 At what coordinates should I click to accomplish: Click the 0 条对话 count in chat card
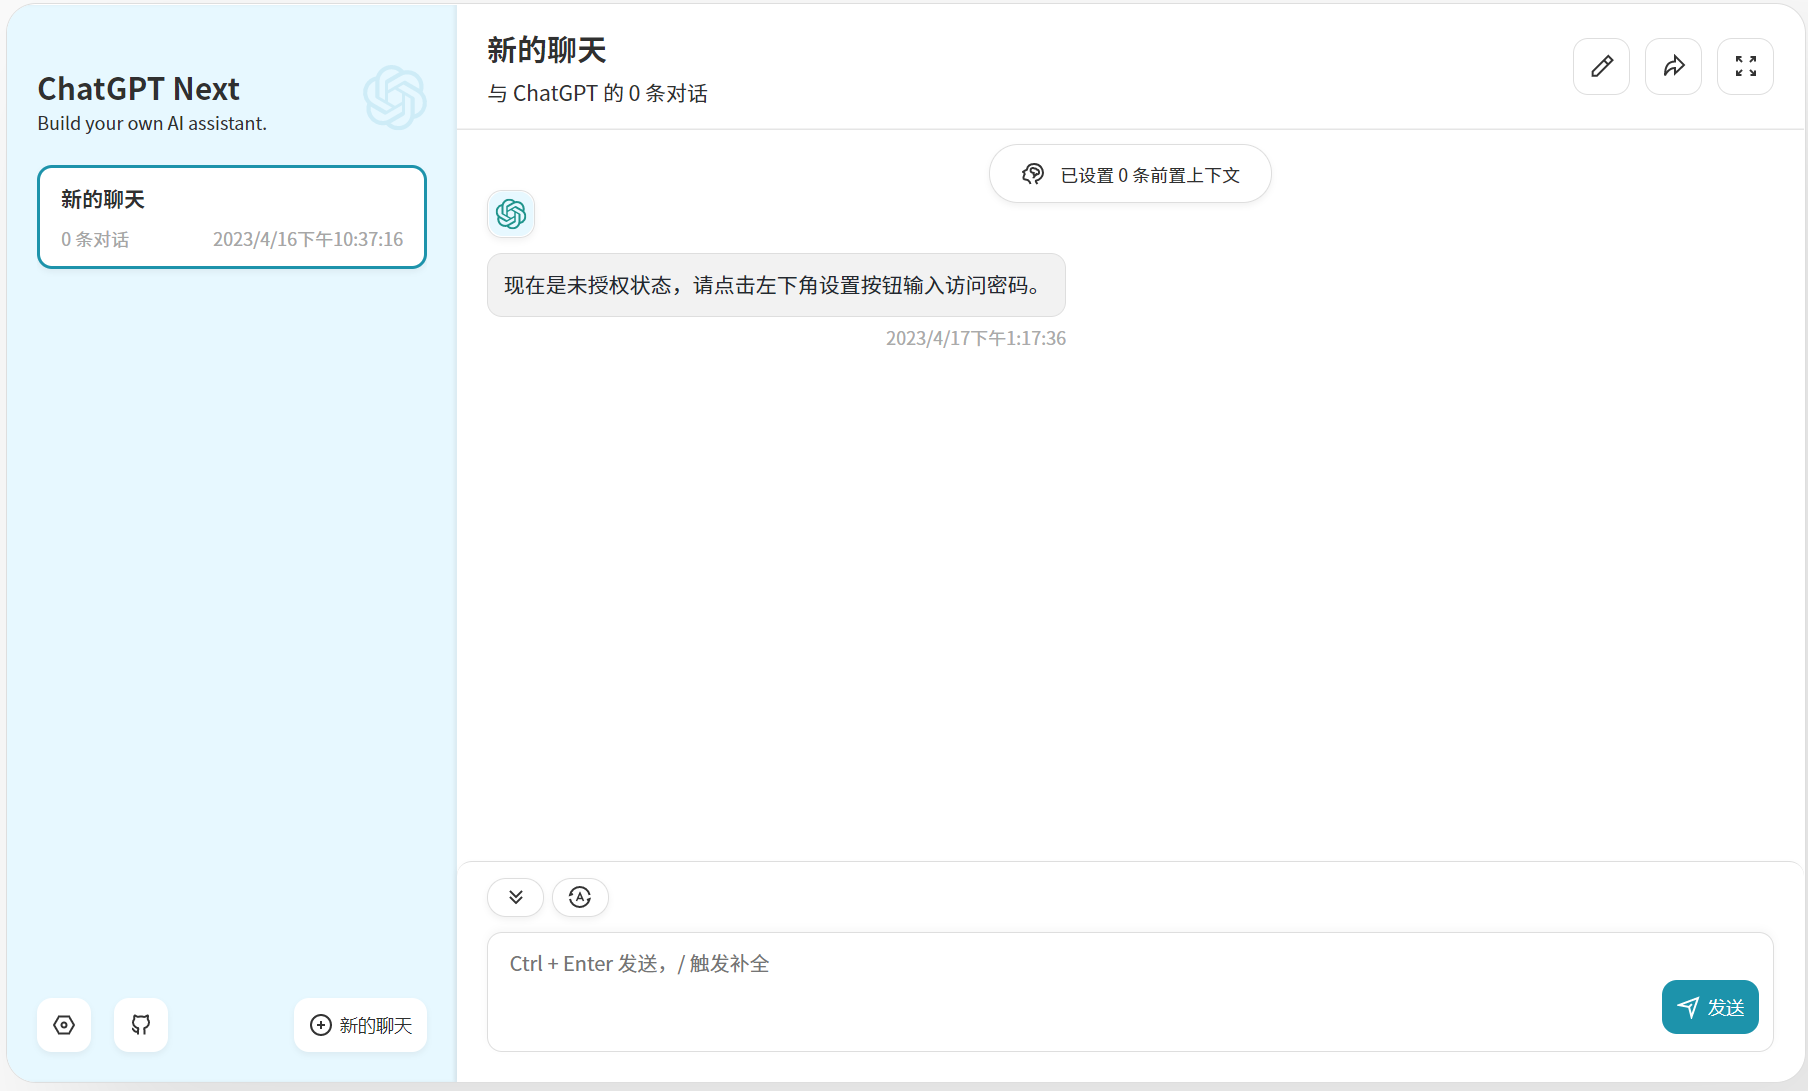95,239
